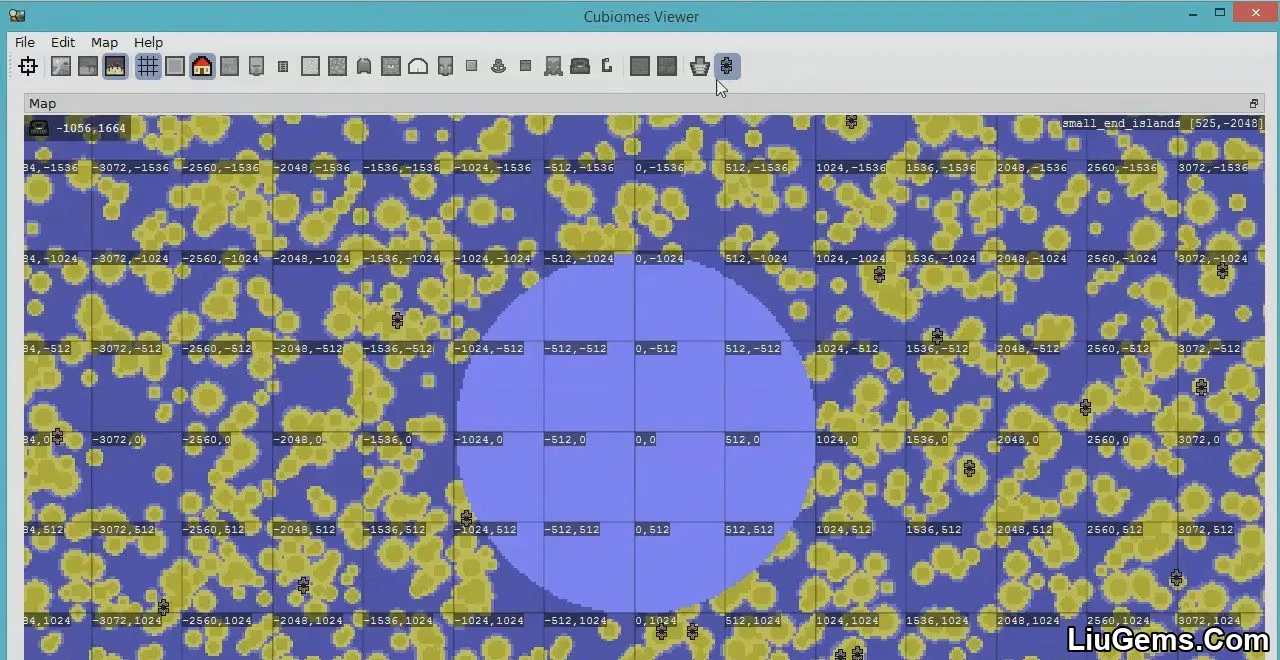Click the -512,-1024 grid label

pos(579,259)
